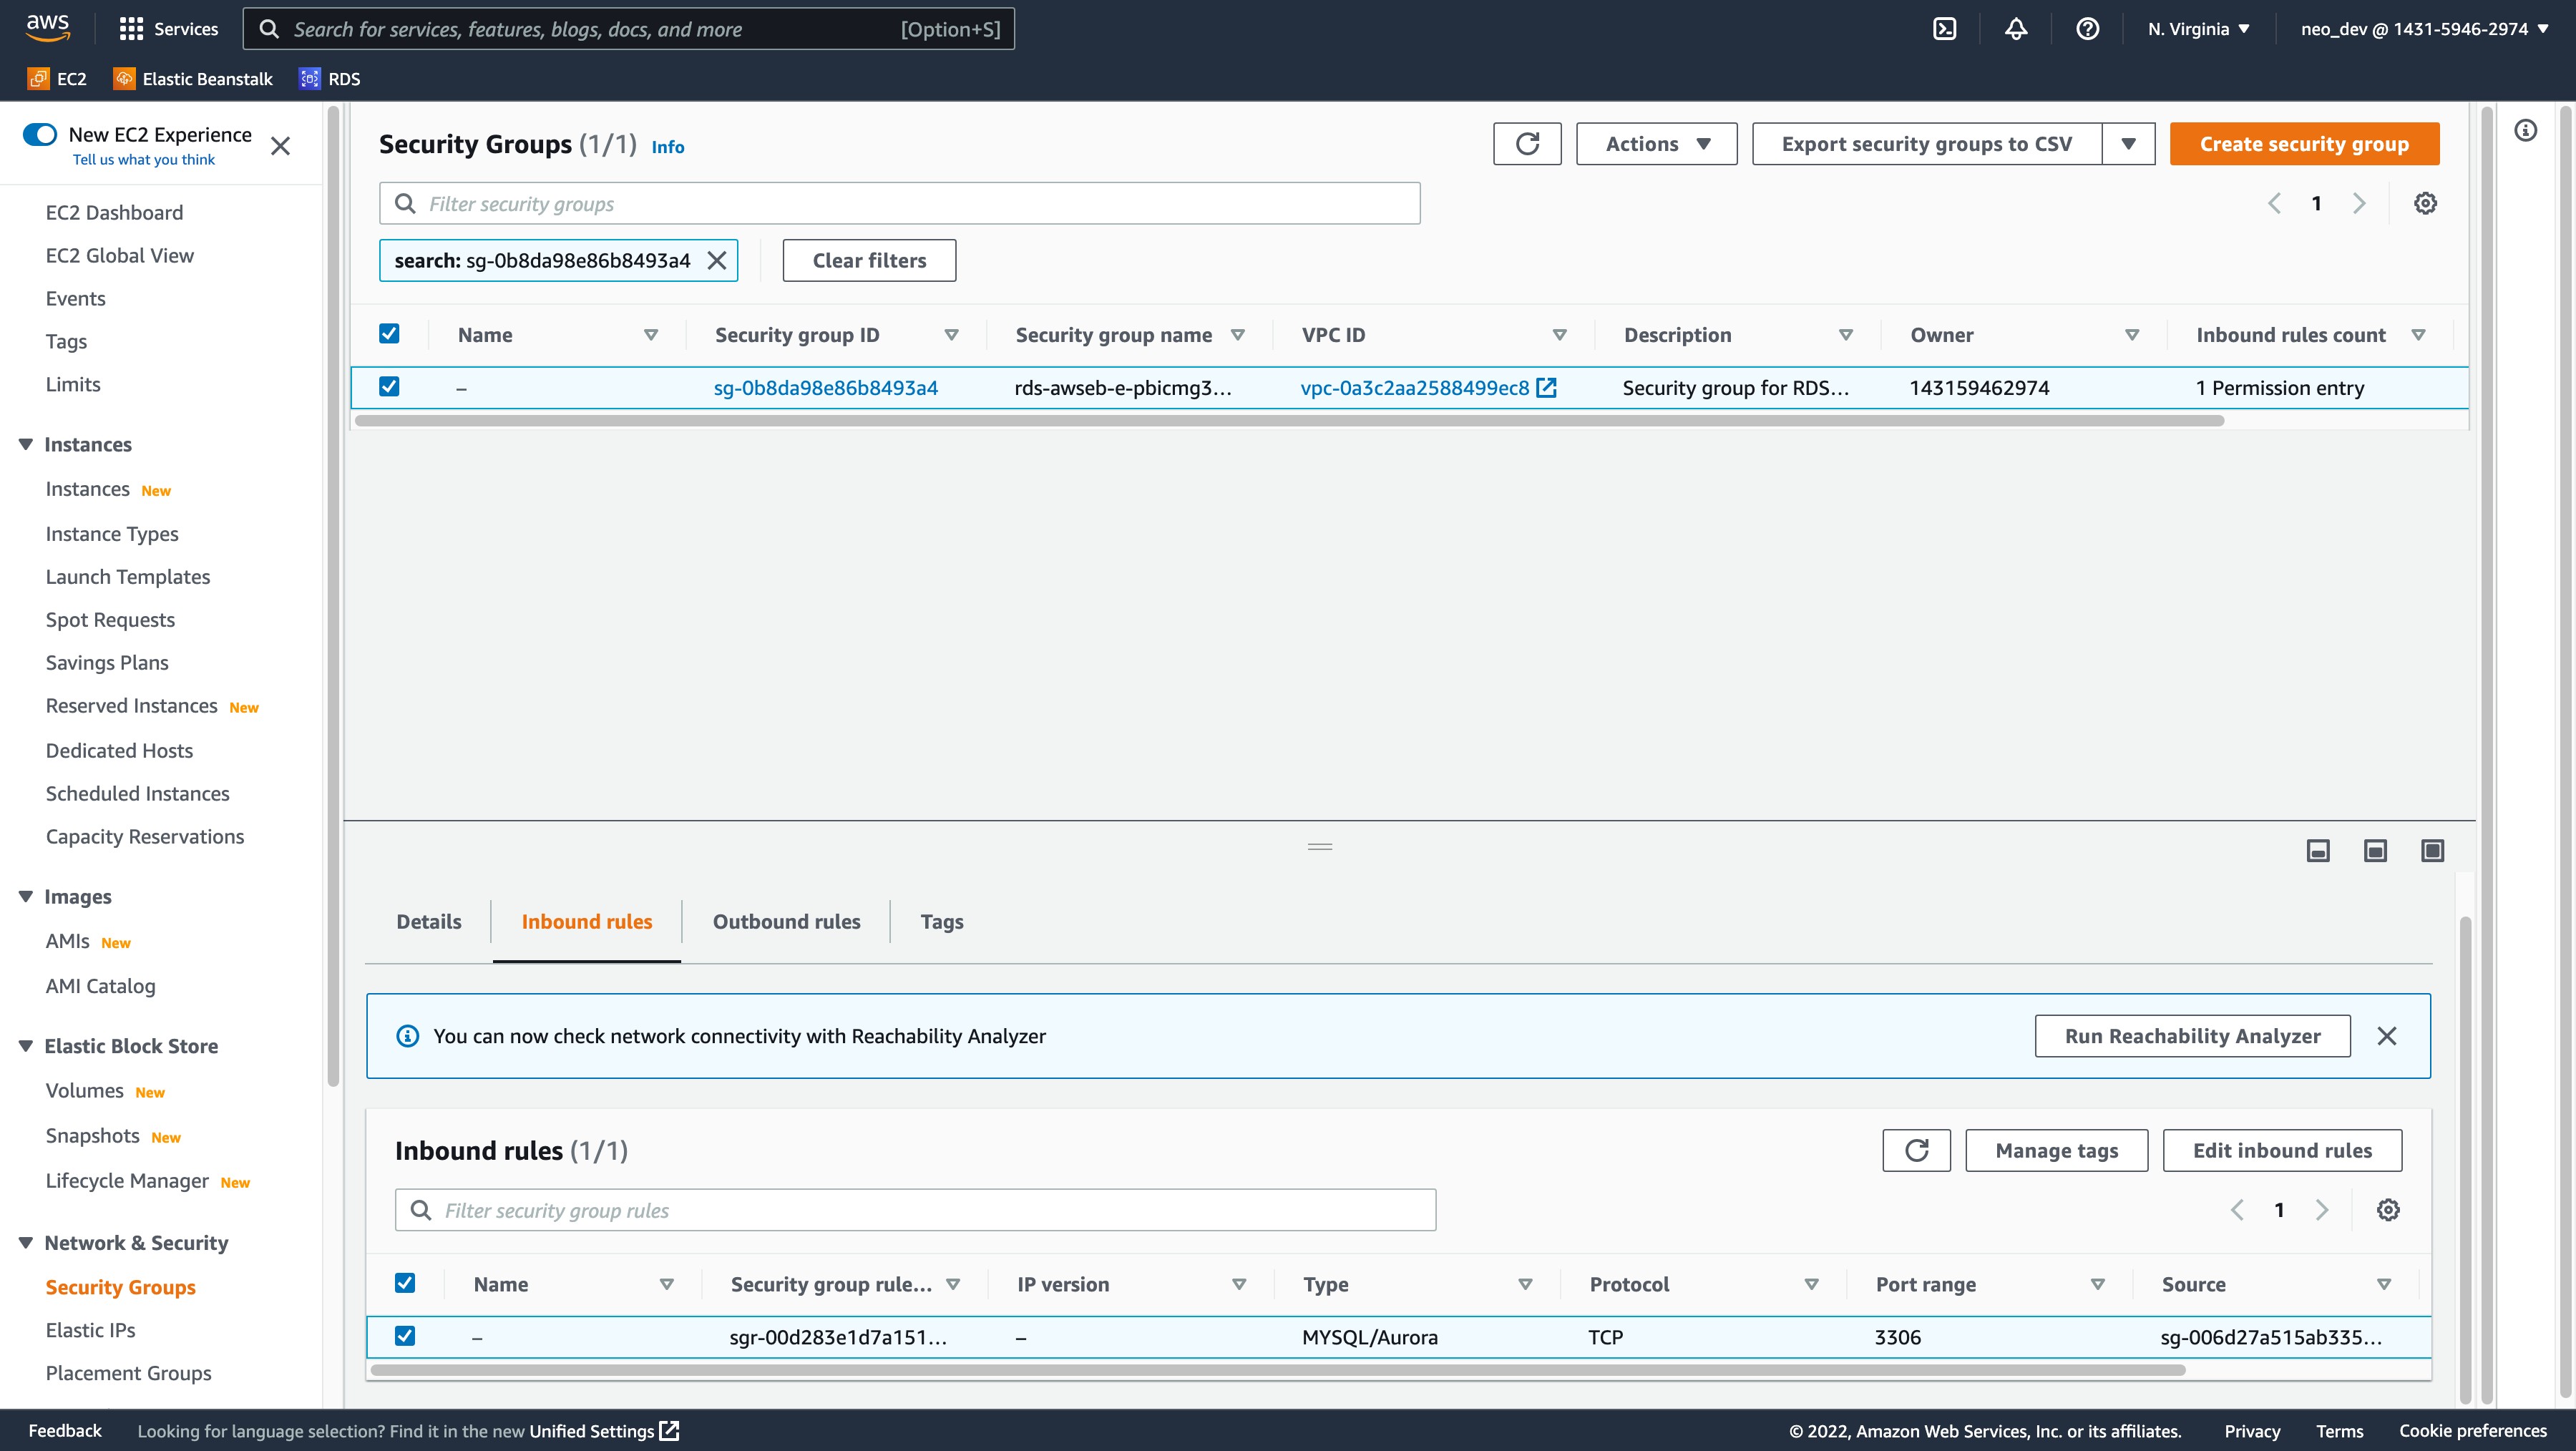
Task: Go to previous page of security groups
Action: (x=2274, y=203)
